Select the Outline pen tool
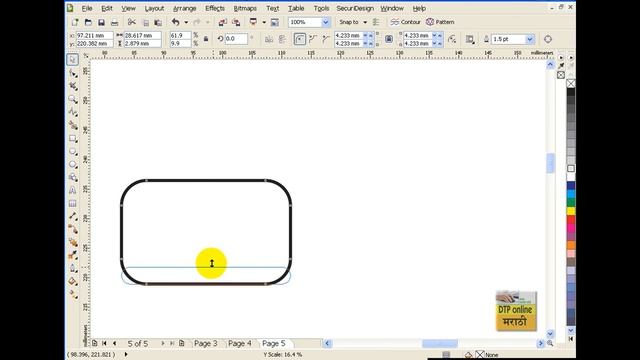This screenshot has height=360, width=640. coord(73,268)
